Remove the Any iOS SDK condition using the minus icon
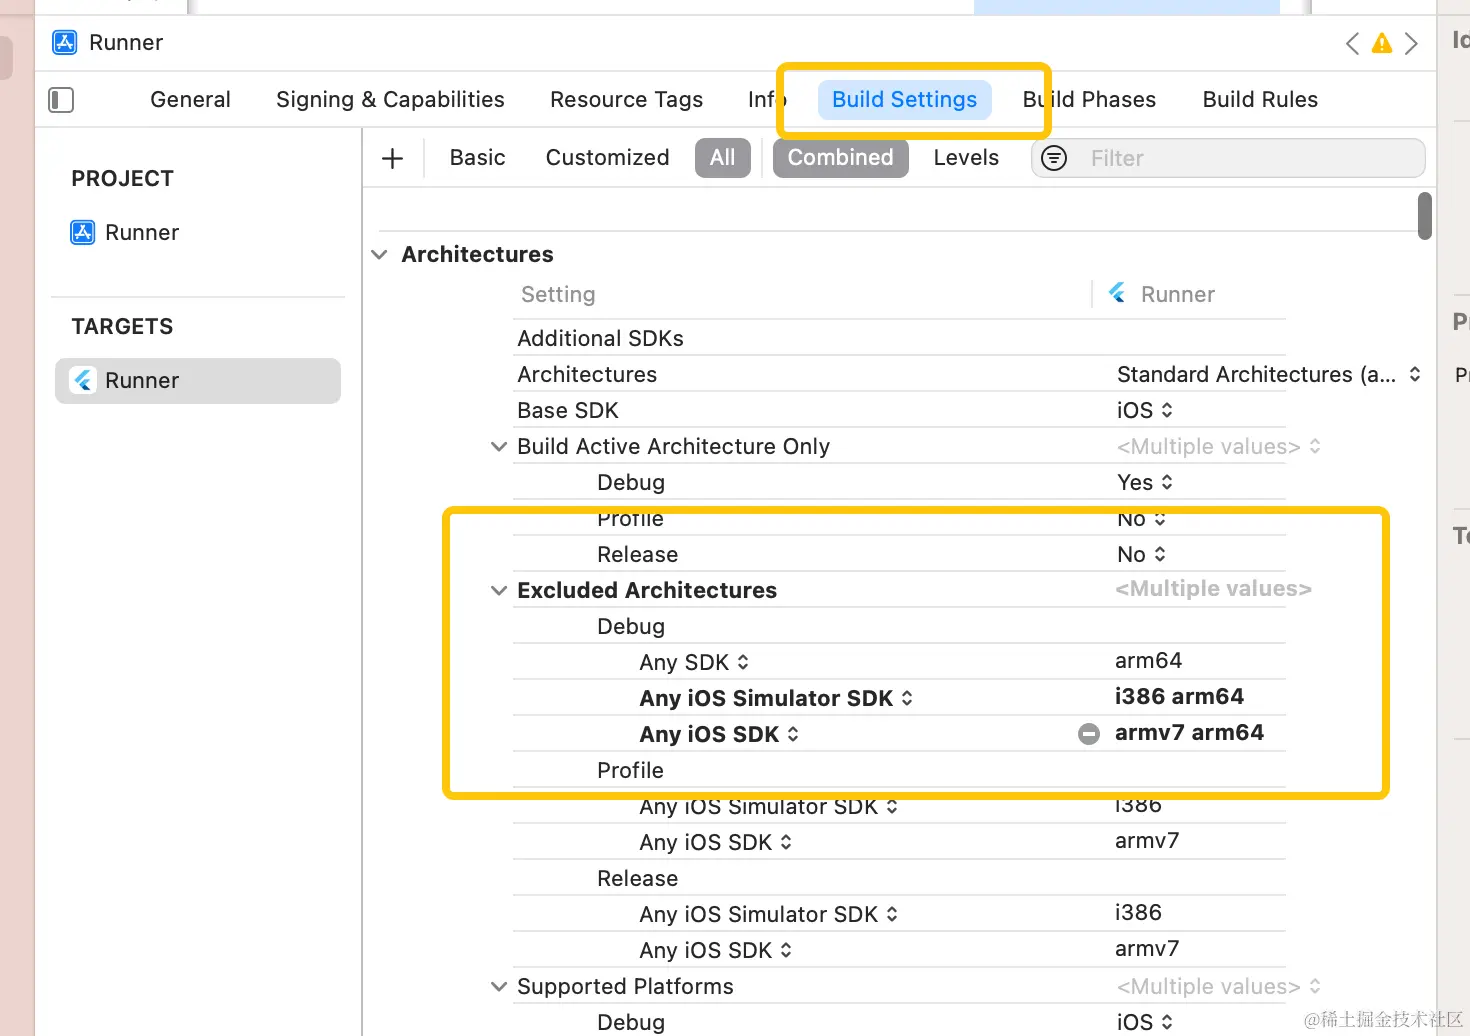This screenshot has width=1470, height=1036. click(1089, 734)
